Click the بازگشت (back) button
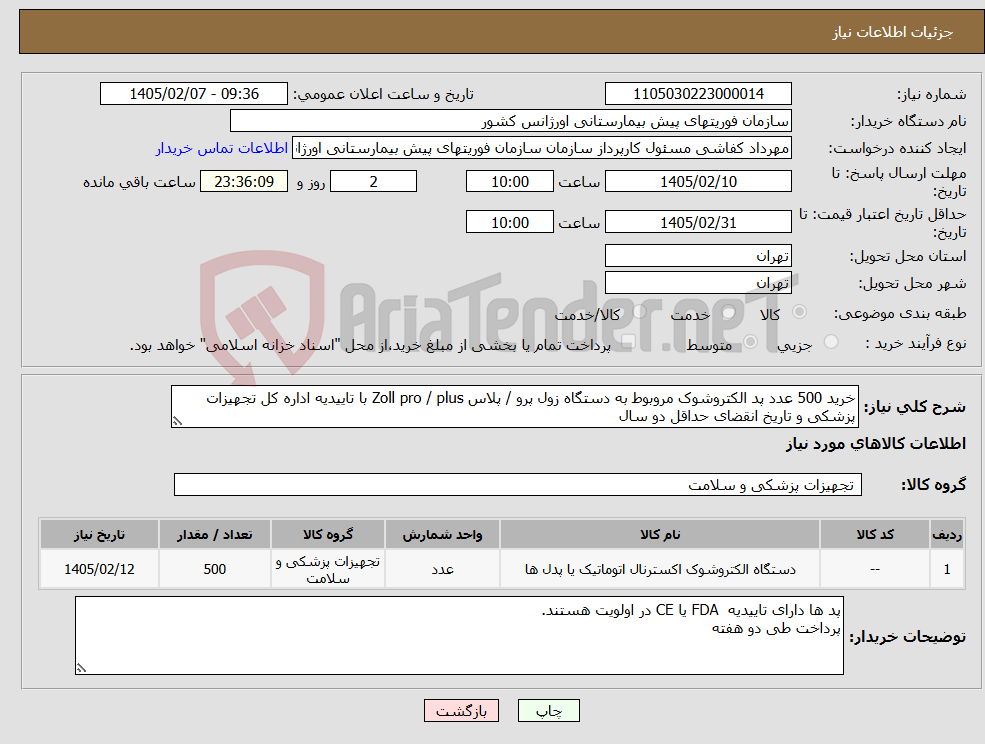 coord(461,711)
